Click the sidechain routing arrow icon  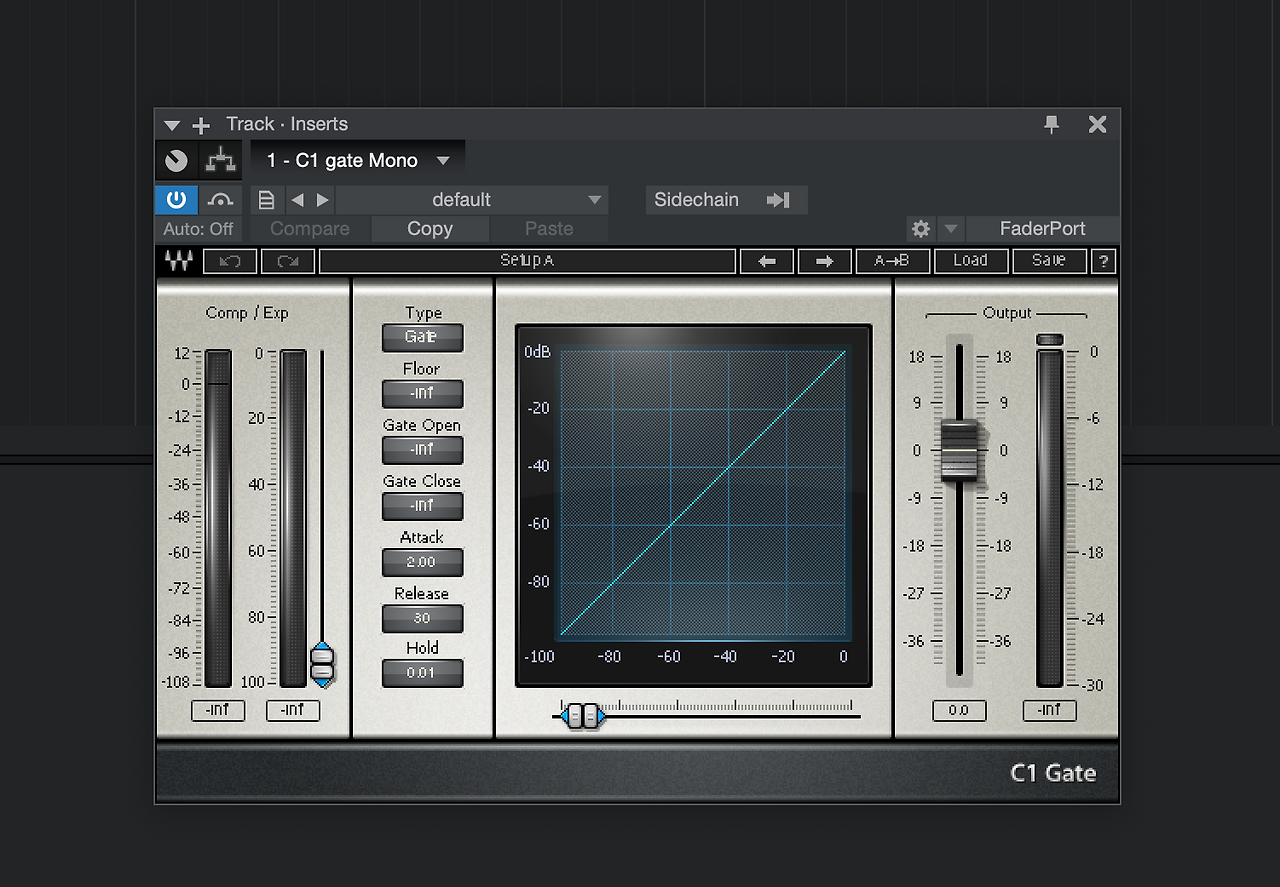[778, 200]
